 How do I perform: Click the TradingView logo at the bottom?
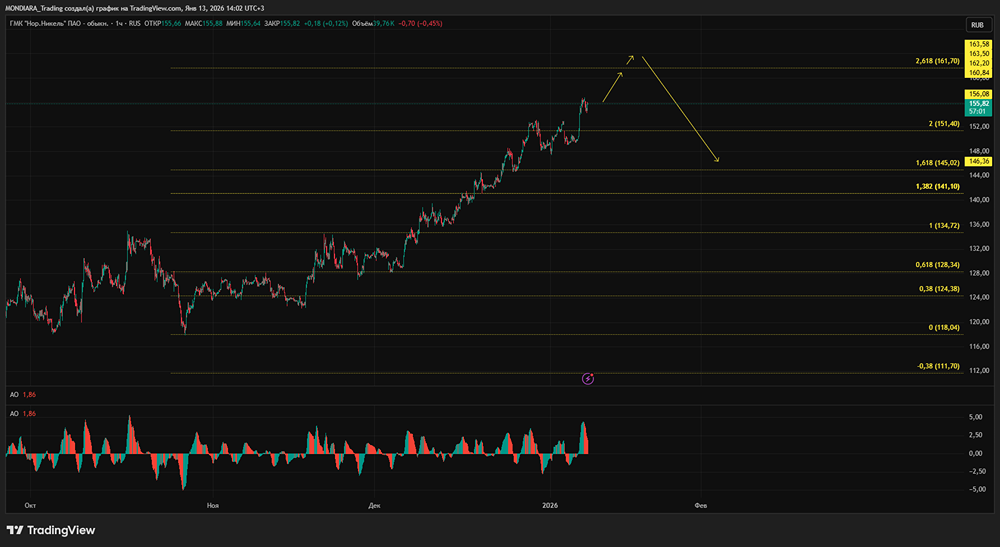click(x=51, y=530)
